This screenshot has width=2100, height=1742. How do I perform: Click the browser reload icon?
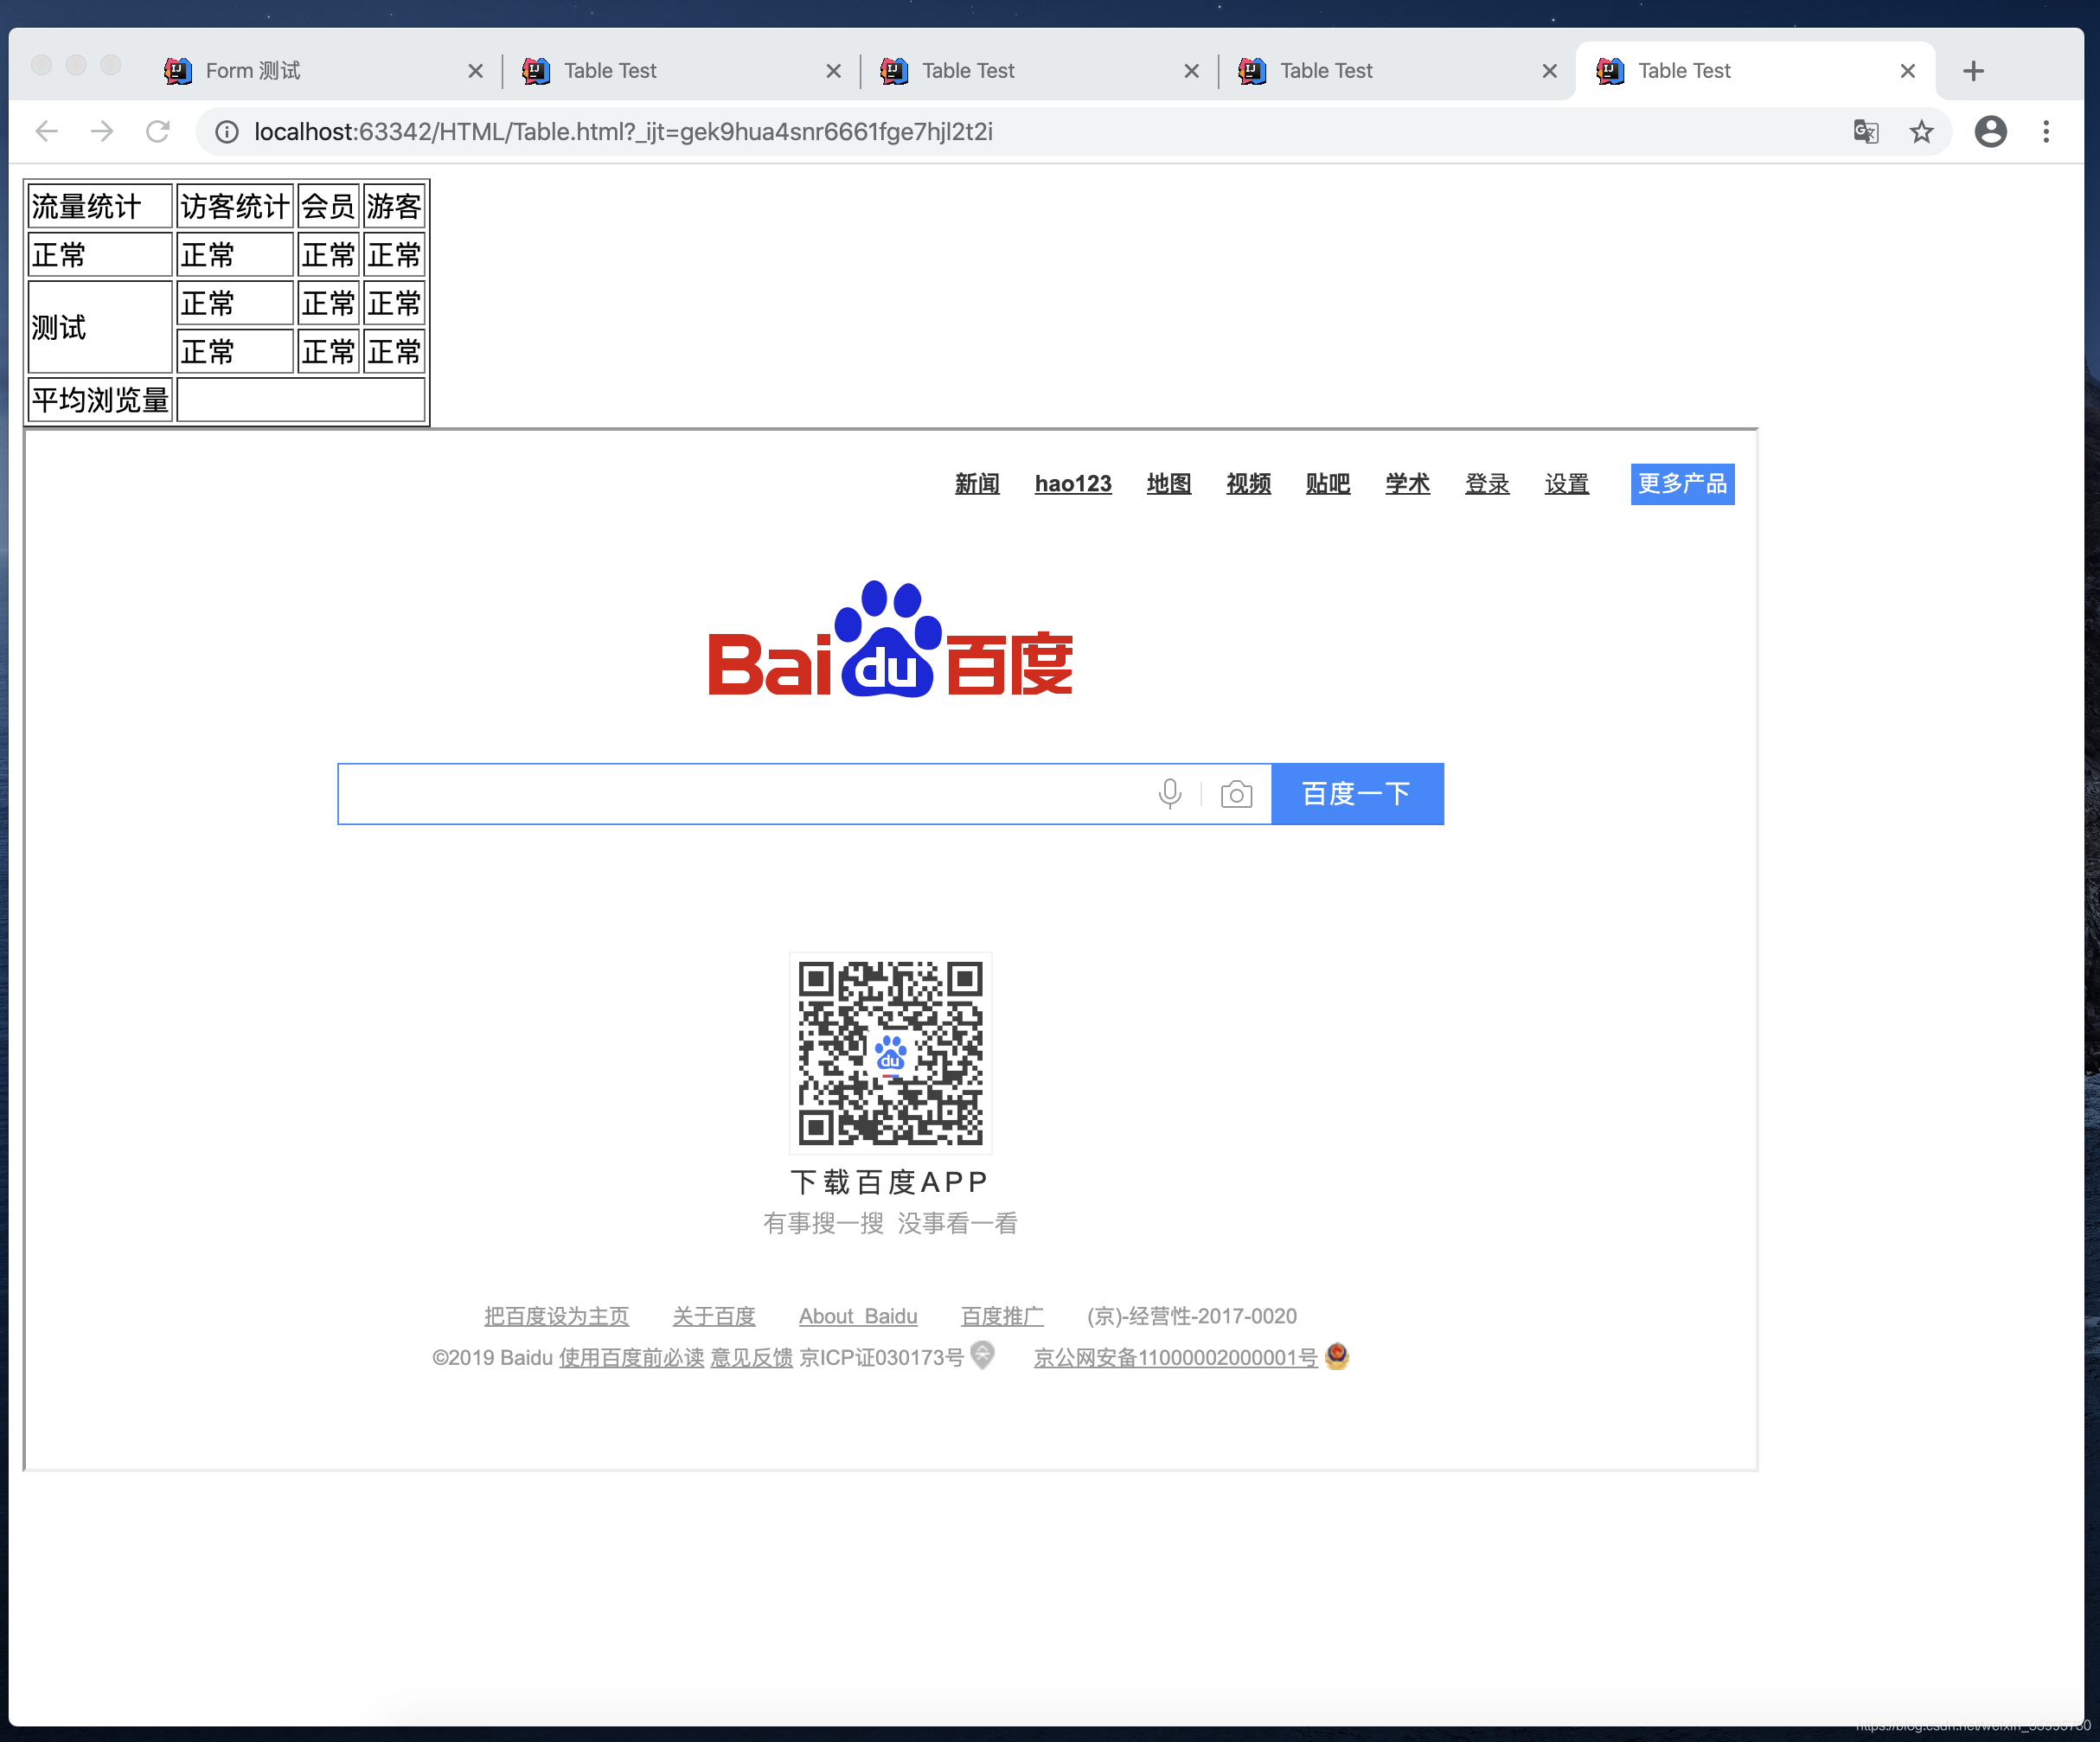click(158, 131)
